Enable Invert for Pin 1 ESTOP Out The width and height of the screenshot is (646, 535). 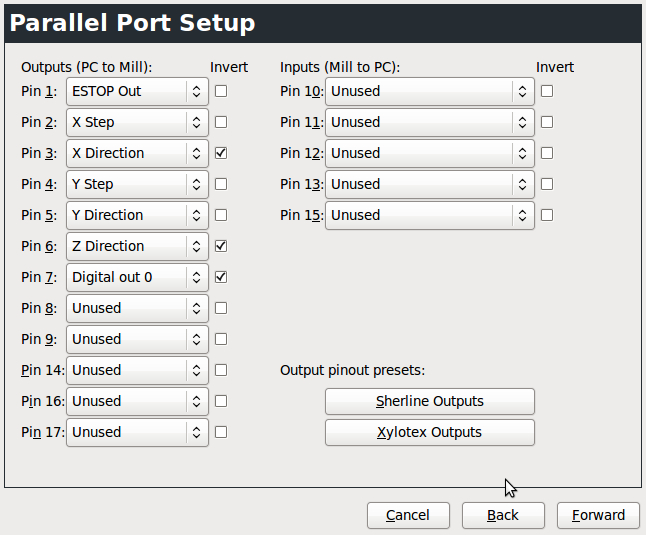coord(221,91)
